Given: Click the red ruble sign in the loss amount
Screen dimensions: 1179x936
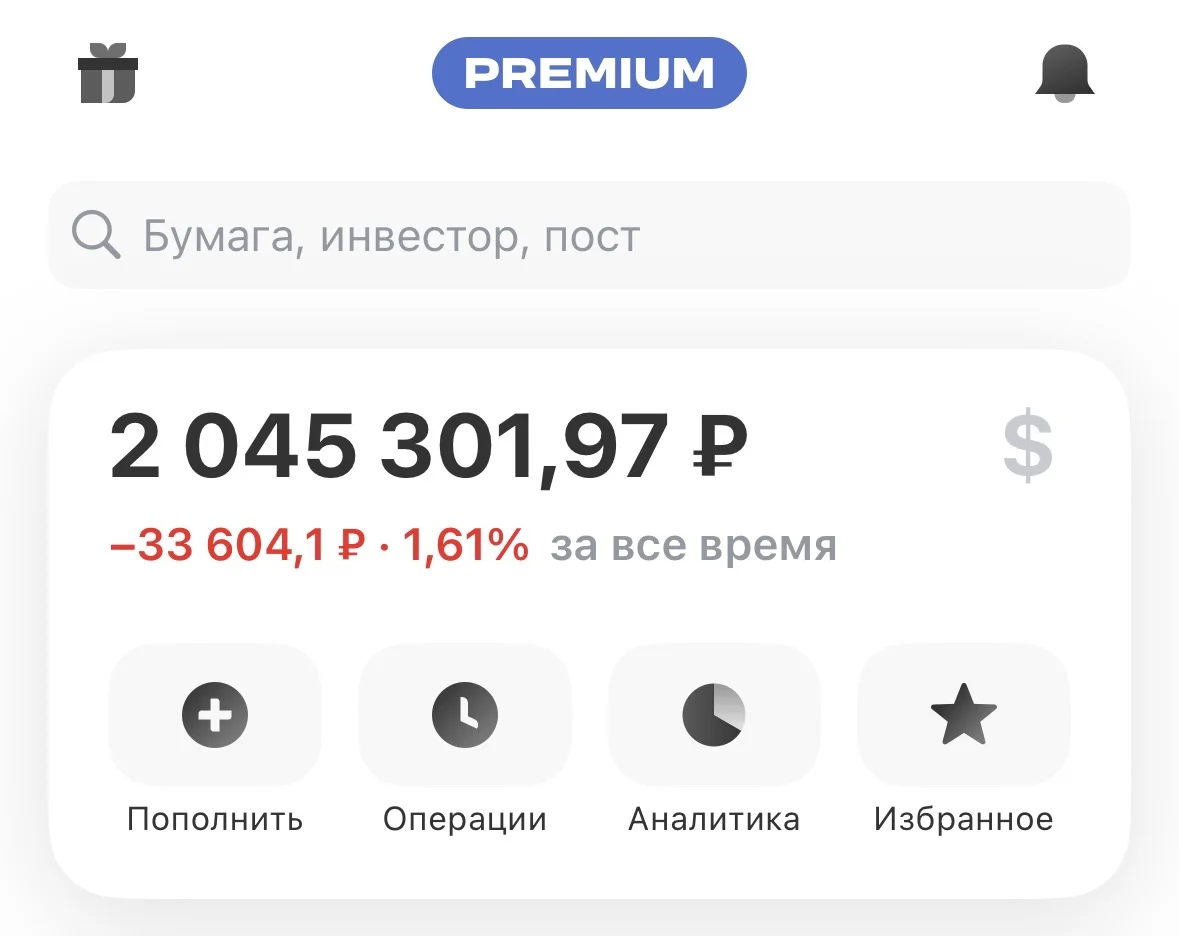Looking at the screenshot, I should (x=351, y=545).
